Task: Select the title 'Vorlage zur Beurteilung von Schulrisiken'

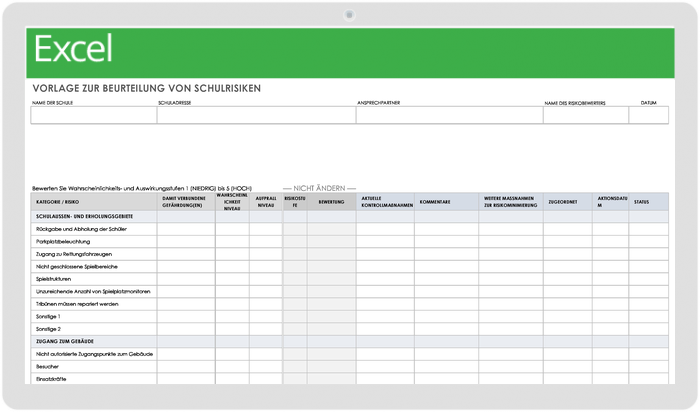Action: pos(146,88)
